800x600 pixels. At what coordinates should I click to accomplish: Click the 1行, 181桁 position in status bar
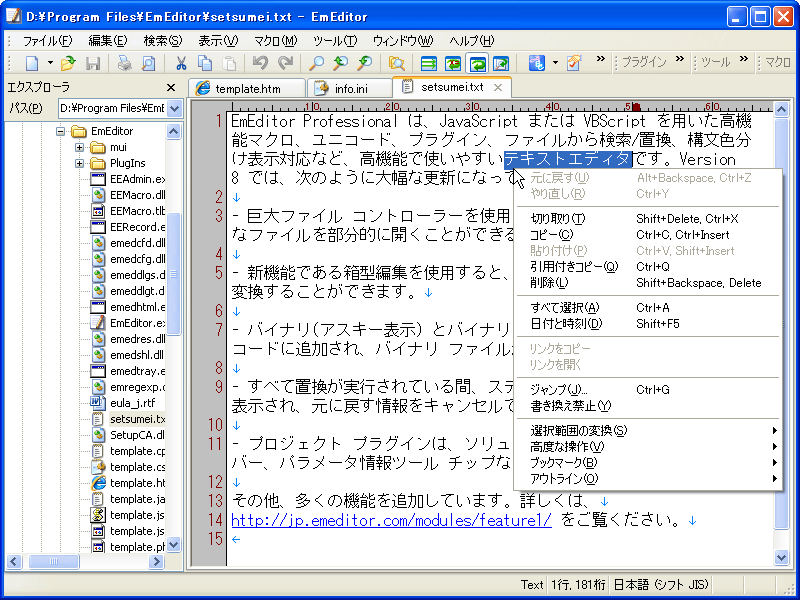(x=579, y=585)
